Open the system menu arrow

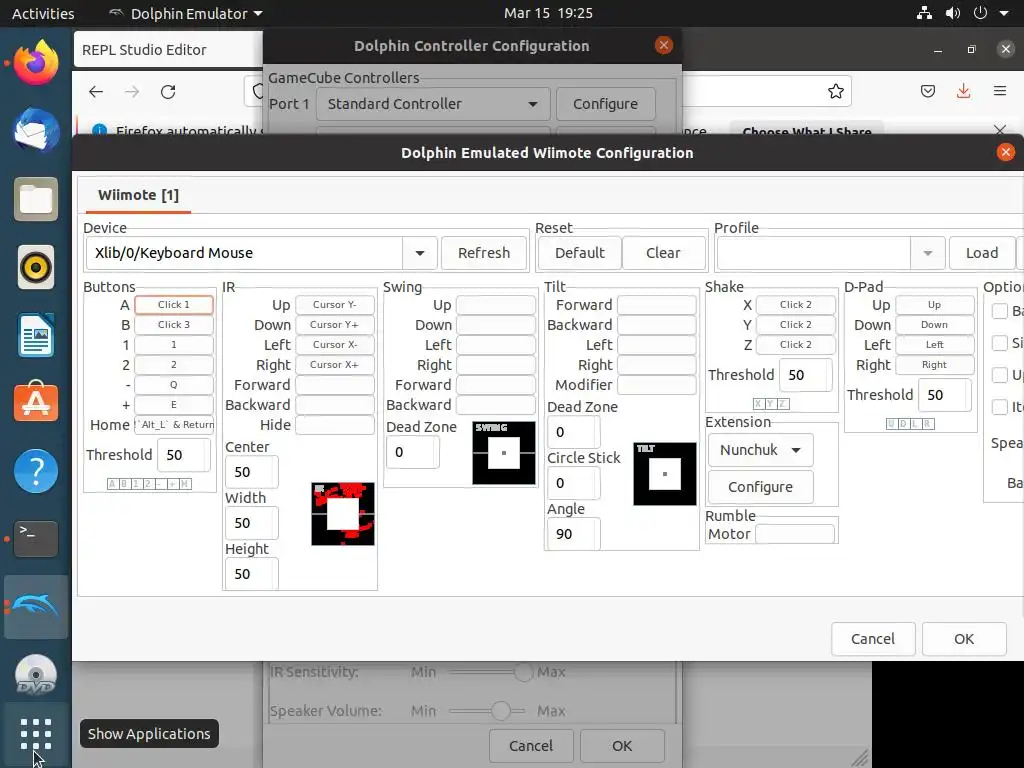pyautogui.click(x=1004, y=13)
